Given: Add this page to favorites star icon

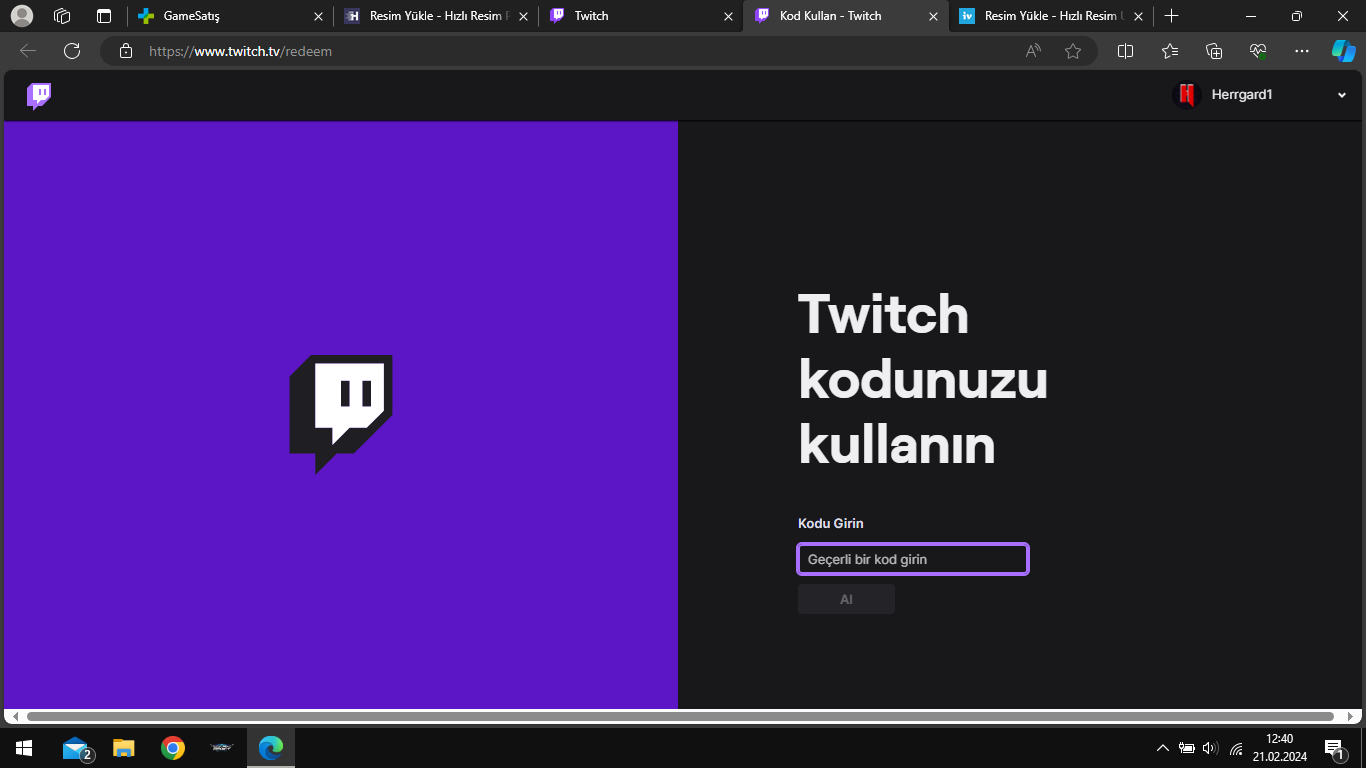Looking at the screenshot, I should pos(1073,51).
